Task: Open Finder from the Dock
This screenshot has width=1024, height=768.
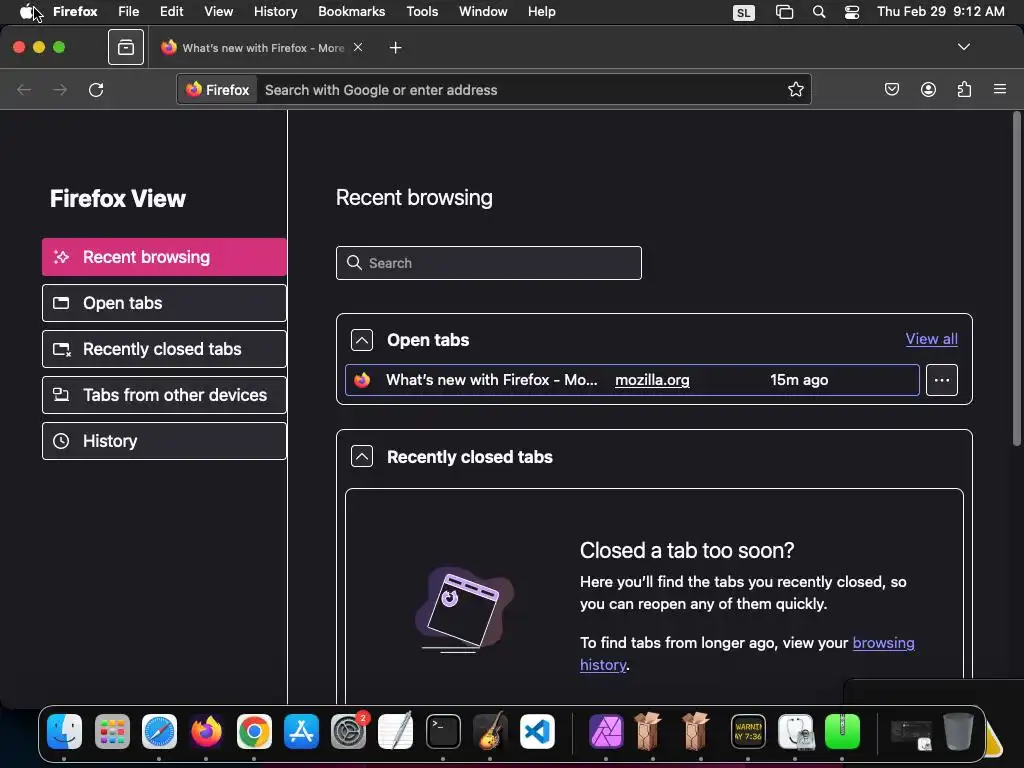Action: pyautogui.click(x=64, y=731)
